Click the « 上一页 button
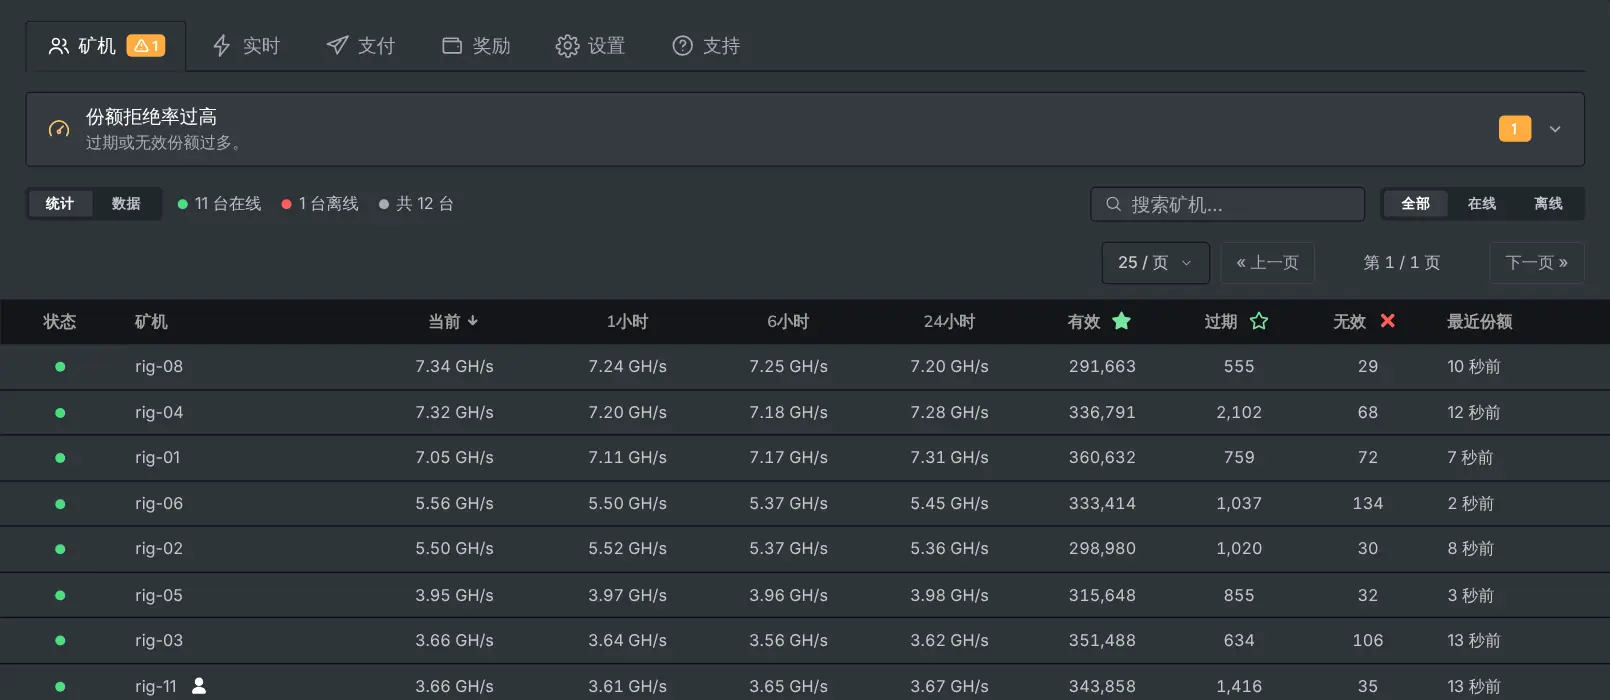1610x700 pixels. [x=1268, y=263]
